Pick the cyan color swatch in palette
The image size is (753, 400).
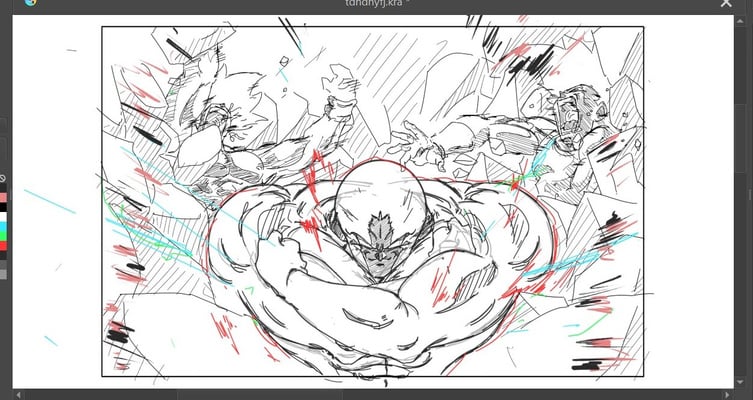[x=3, y=227]
